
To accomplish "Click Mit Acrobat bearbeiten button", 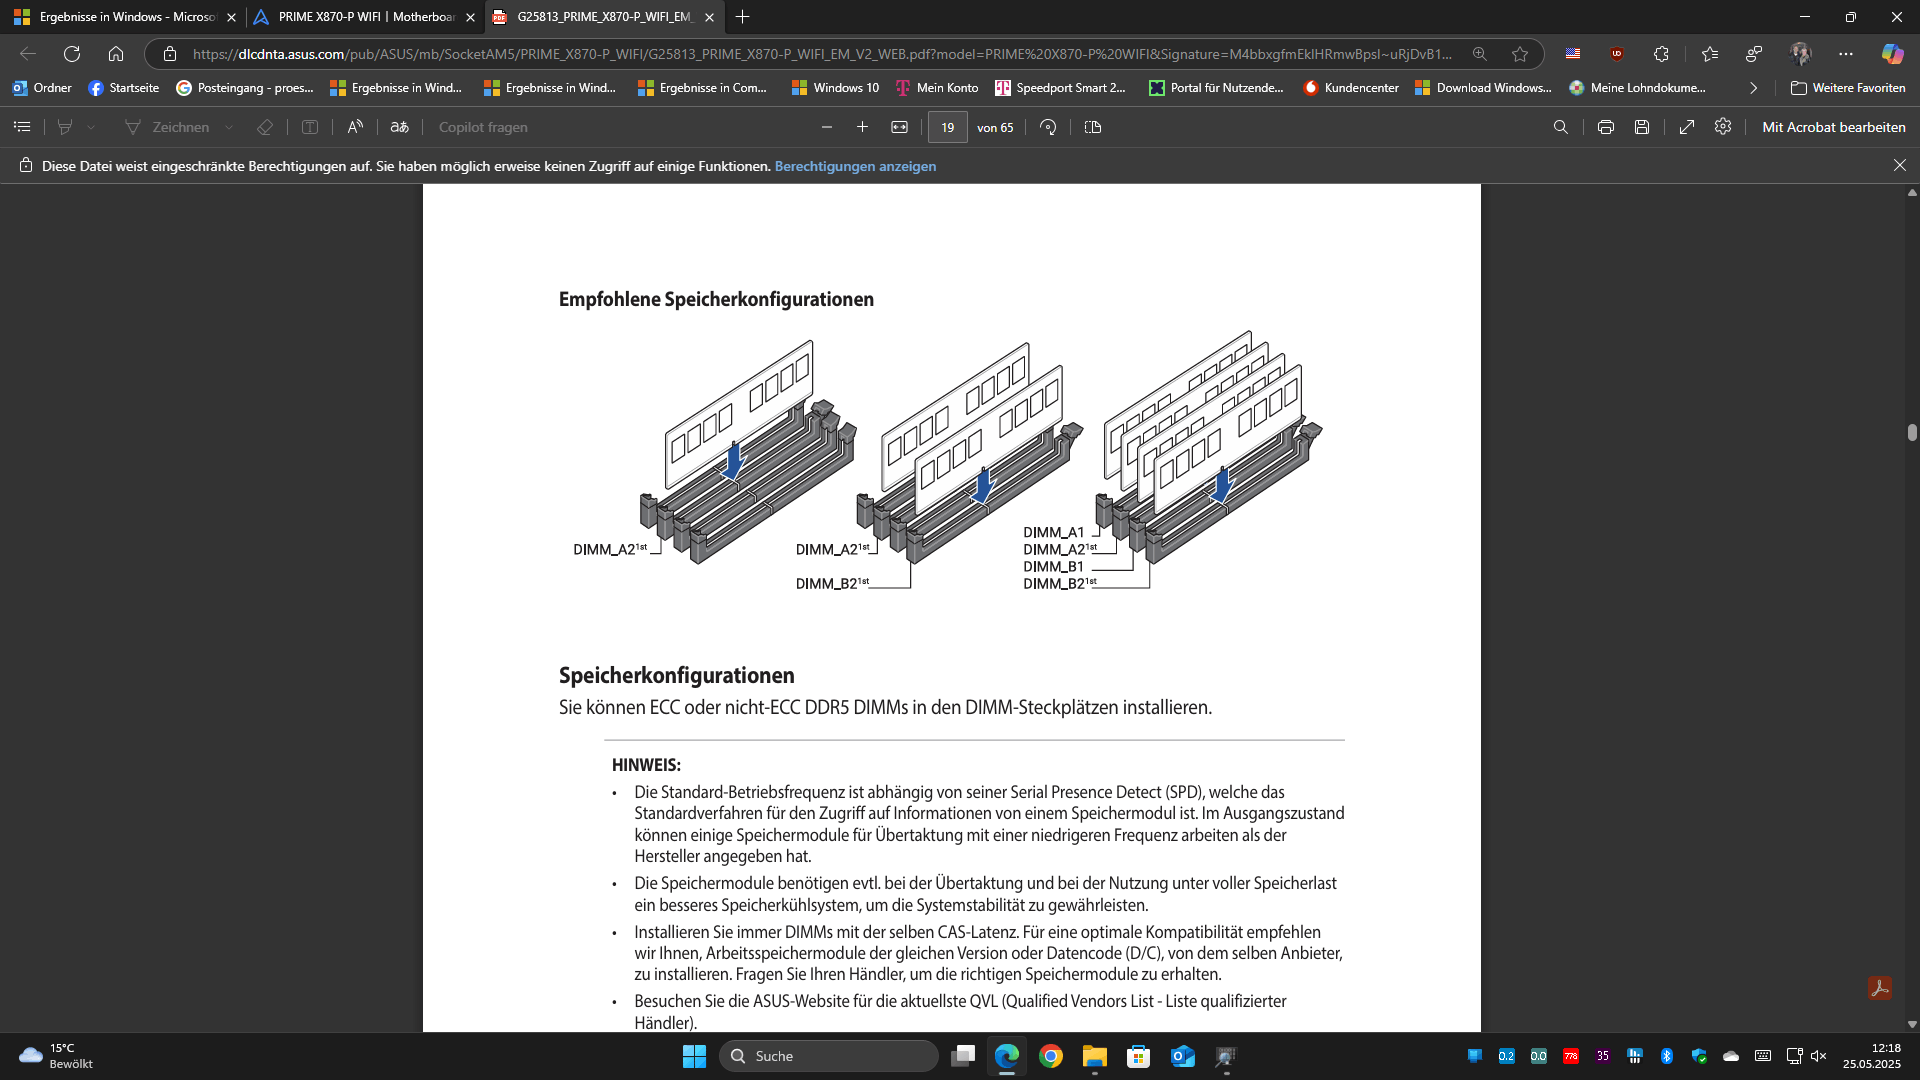I will [x=1833, y=127].
